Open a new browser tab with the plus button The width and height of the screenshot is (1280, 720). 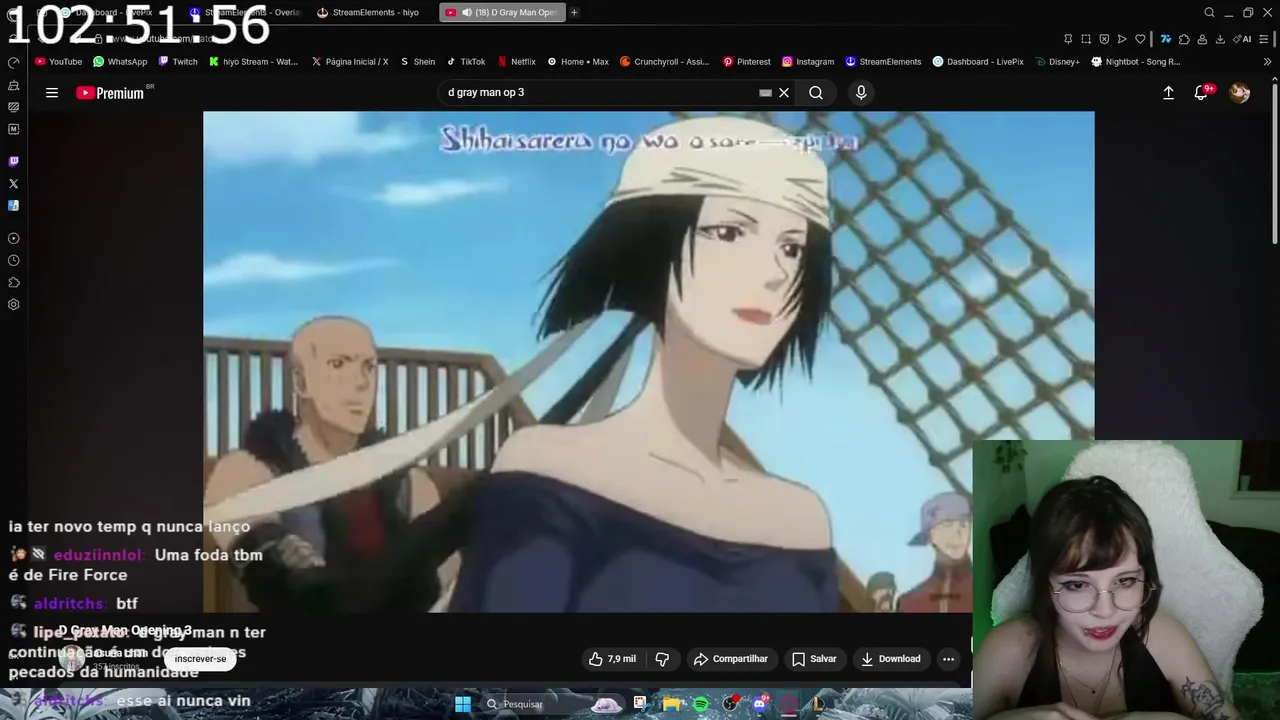tap(574, 12)
